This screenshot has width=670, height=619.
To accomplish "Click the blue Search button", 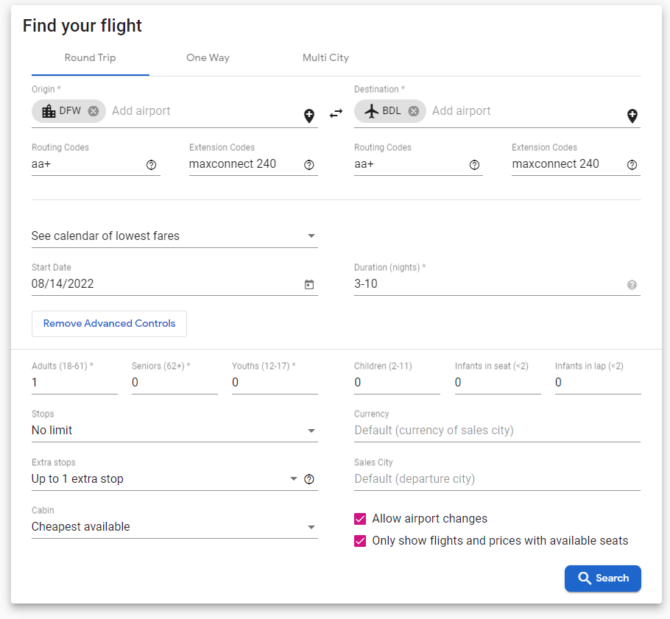I will 602,578.
